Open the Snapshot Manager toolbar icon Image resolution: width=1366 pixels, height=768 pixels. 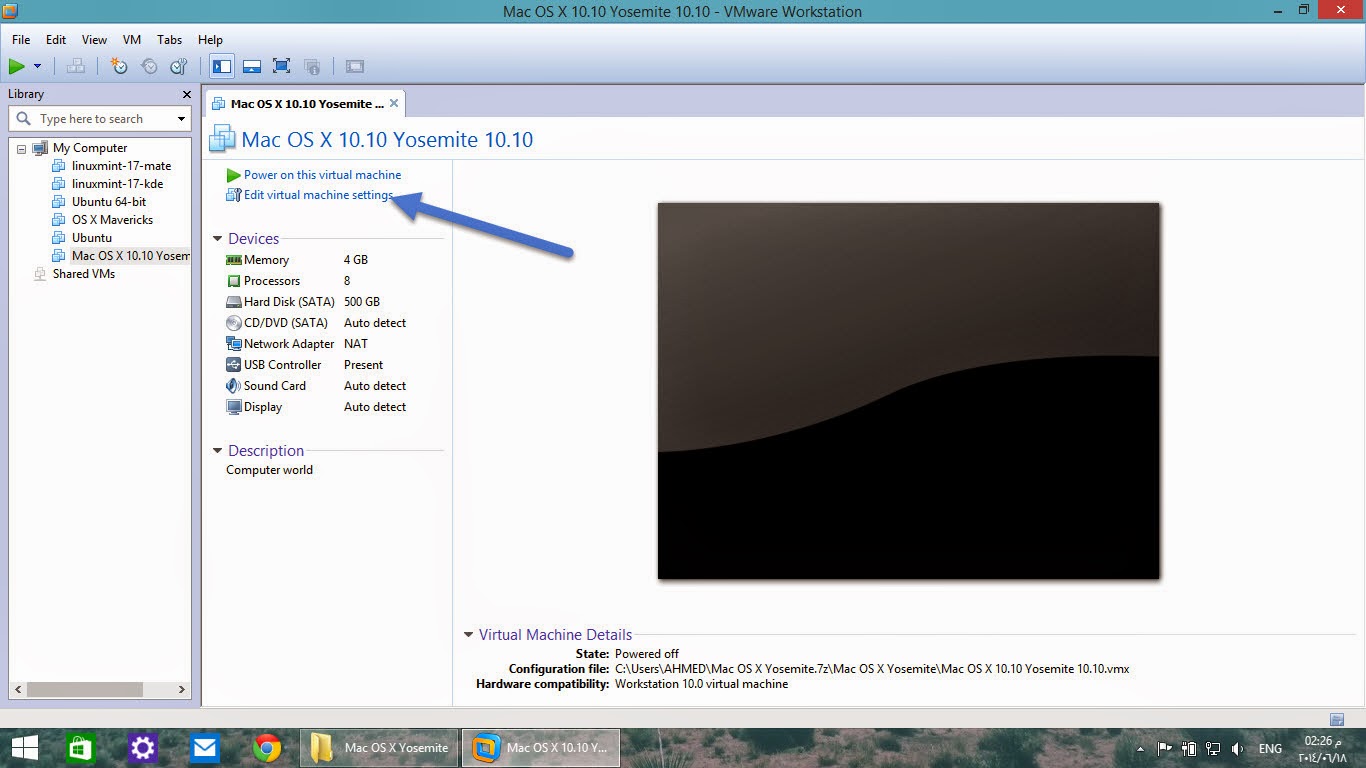click(x=179, y=66)
